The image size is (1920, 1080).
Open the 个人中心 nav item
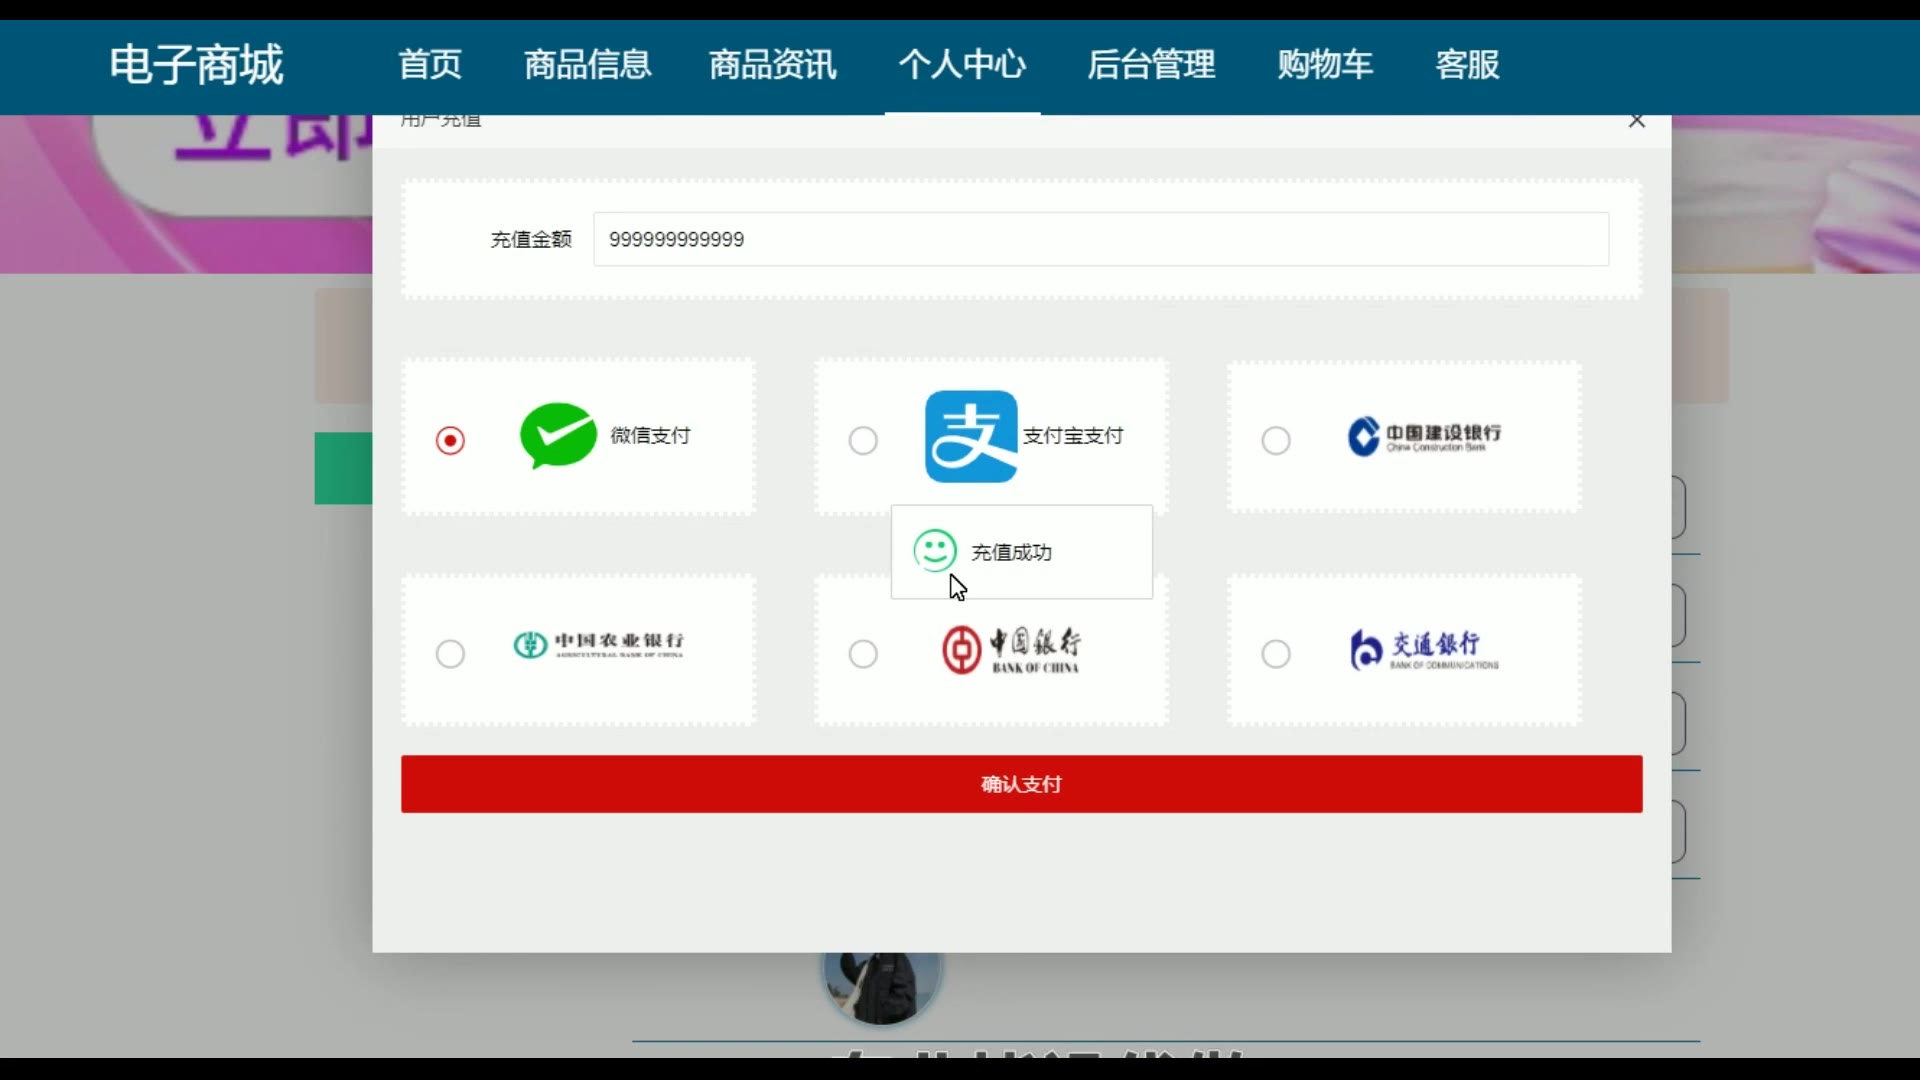click(962, 65)
